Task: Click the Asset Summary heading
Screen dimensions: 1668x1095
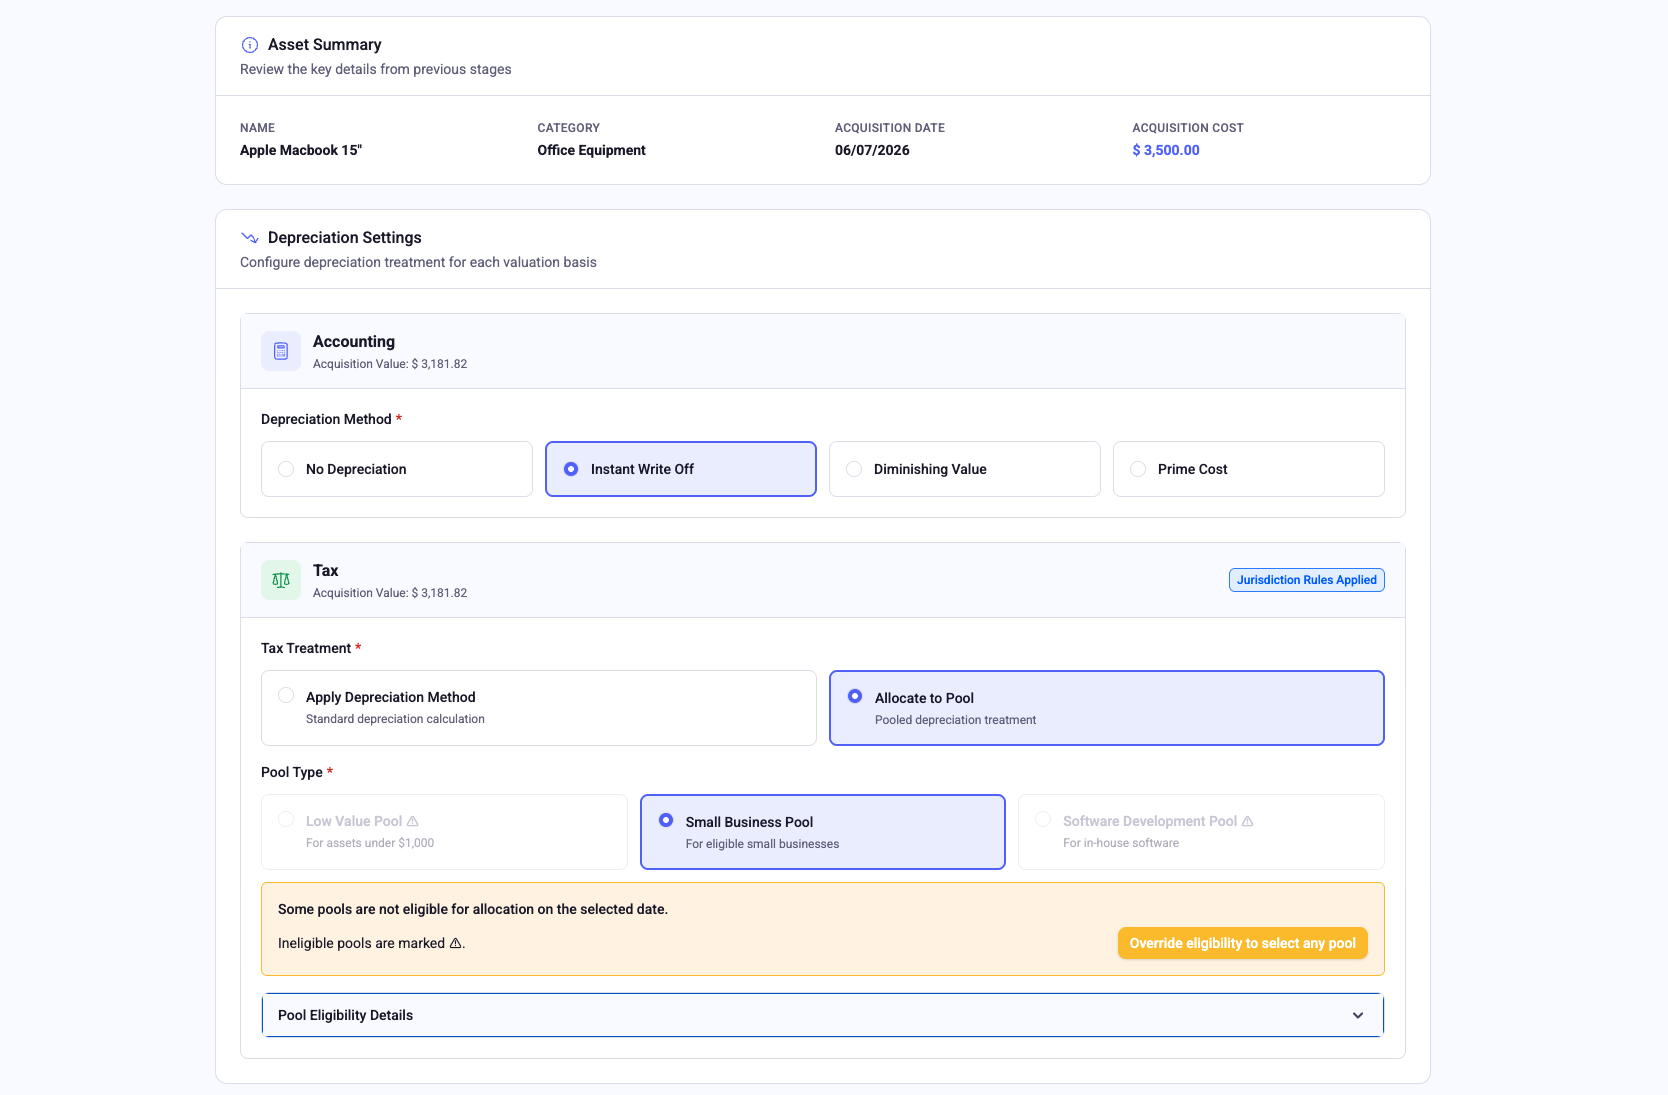Action: click(x=325, y=45)
